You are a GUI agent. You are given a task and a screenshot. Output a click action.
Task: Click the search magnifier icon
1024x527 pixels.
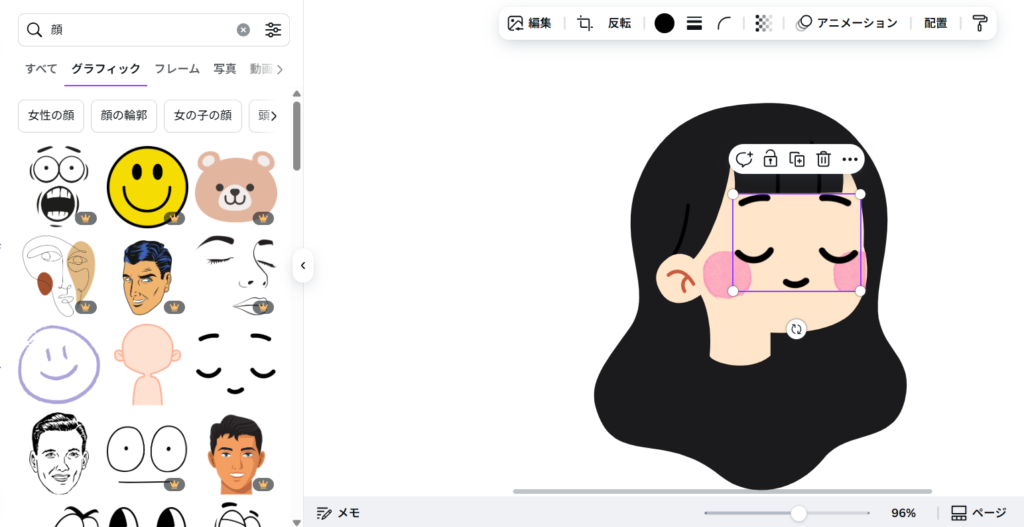pyautogui.click(x=34, y=29)
